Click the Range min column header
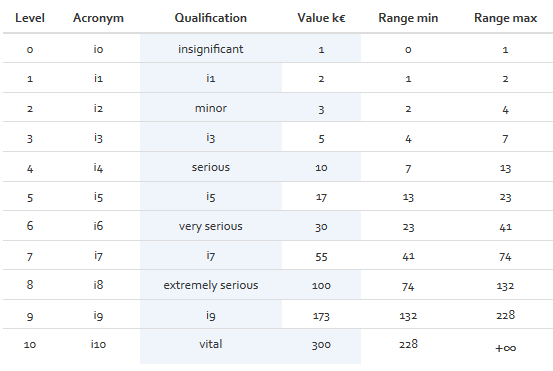553x371 pixels. pyautogui.click(x=408, y=18)
